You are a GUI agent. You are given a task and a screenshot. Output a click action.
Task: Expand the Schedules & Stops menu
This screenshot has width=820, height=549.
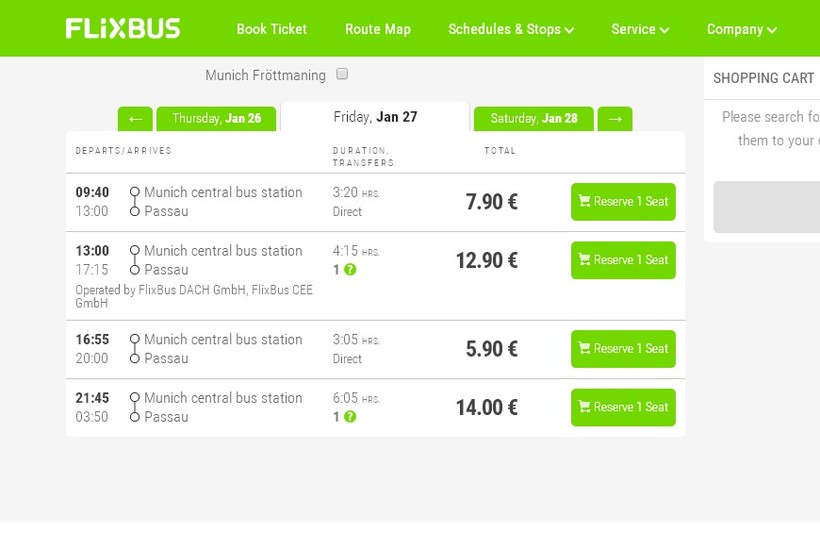point(511,29)
